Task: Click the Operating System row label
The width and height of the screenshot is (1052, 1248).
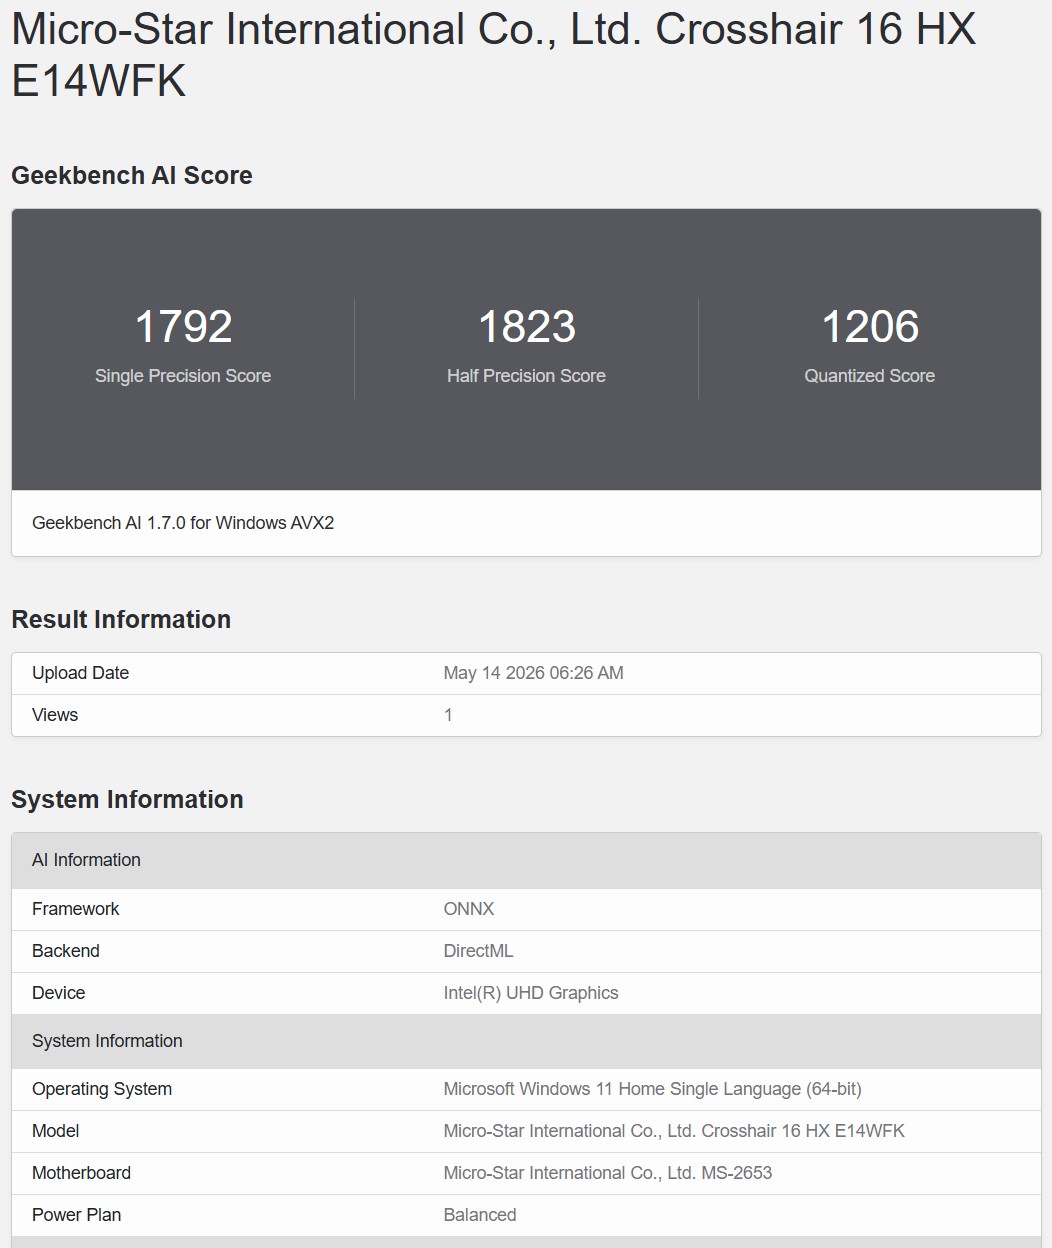Action: [102, 1089]
